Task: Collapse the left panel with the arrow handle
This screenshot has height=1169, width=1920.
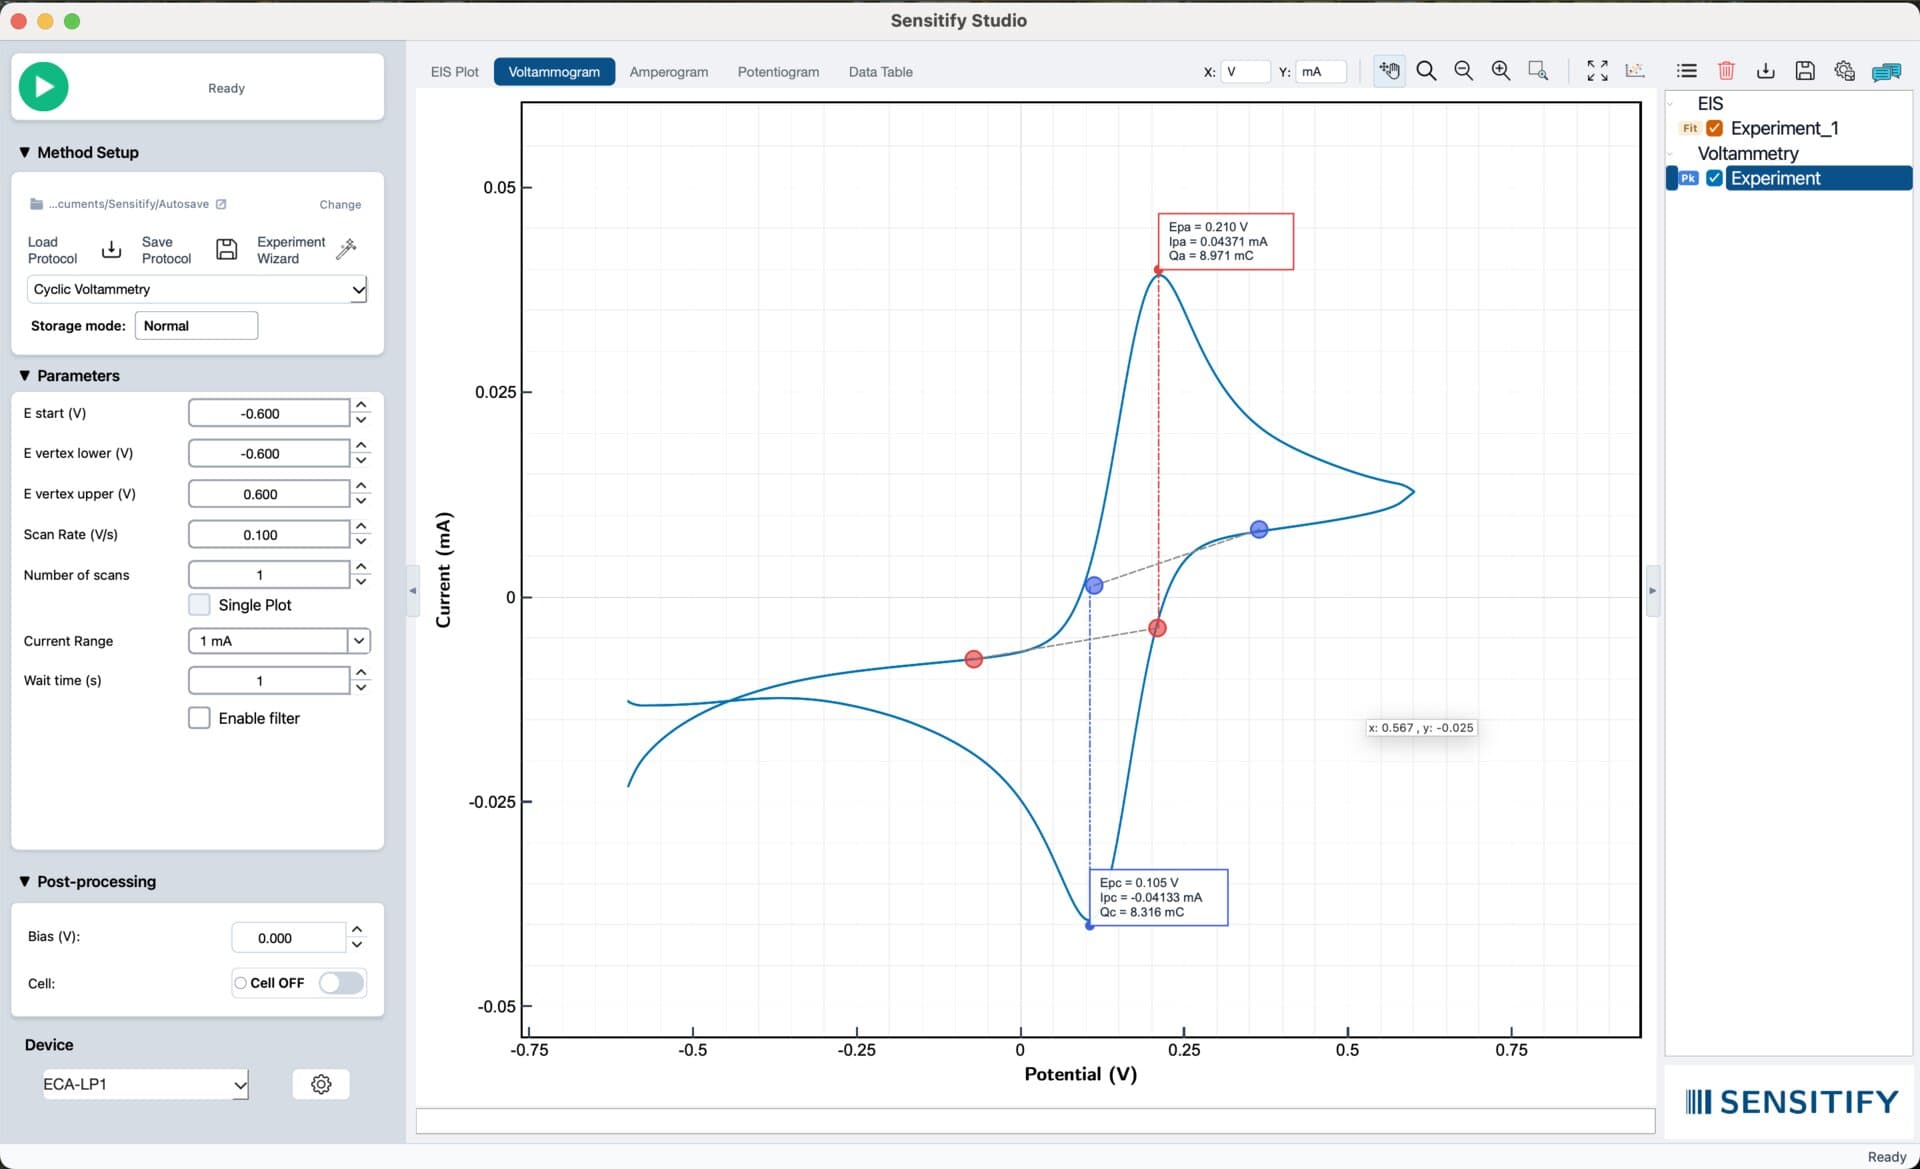Action: [412, 591]
